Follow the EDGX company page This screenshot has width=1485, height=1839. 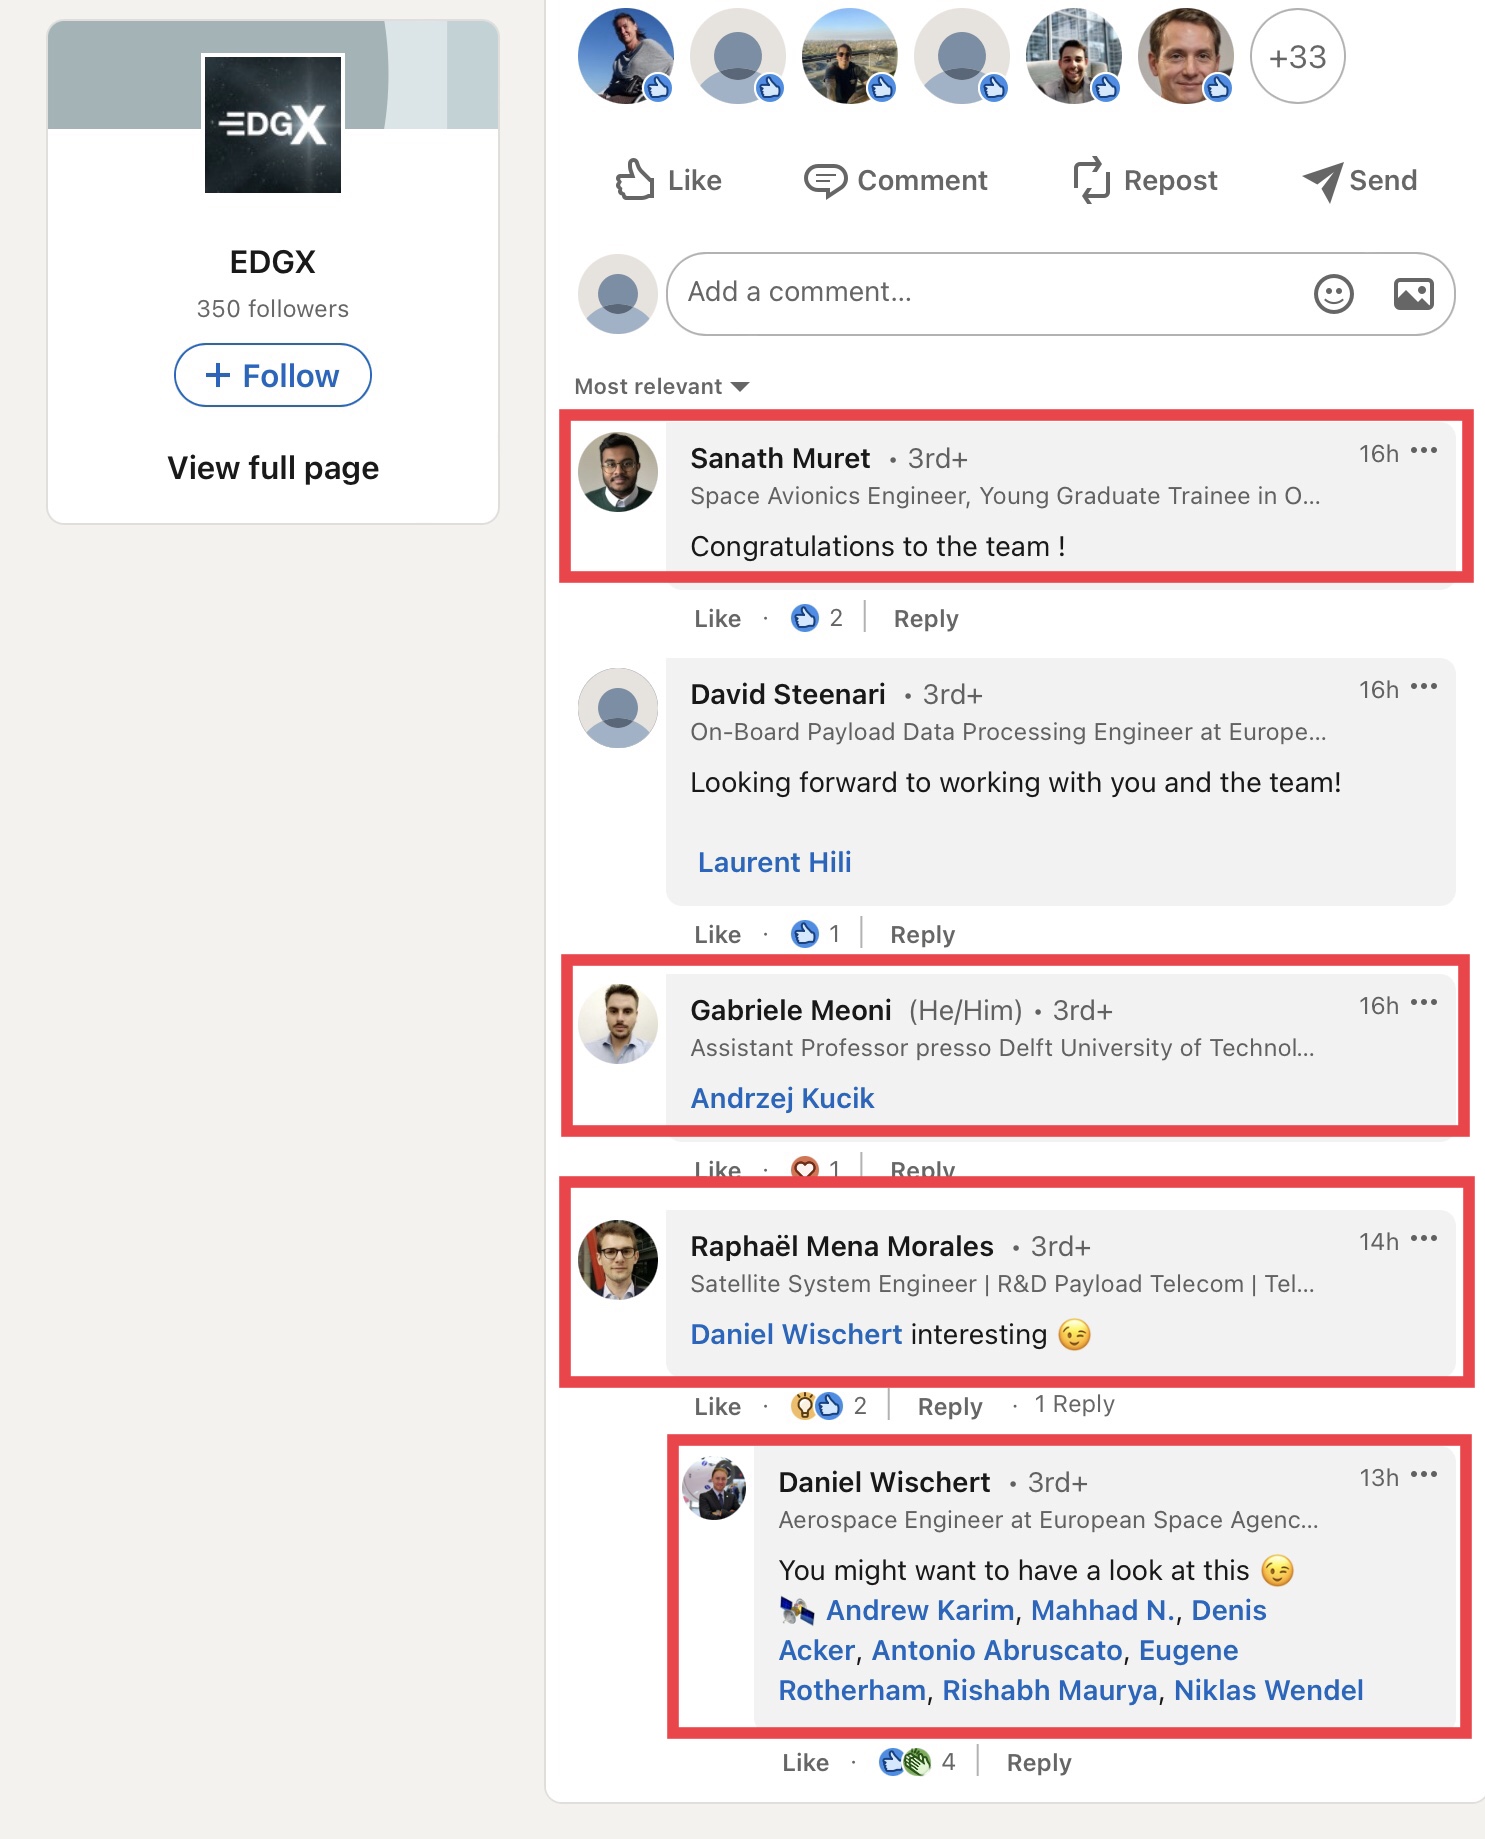pyautogui.click(x=273, y=376)
